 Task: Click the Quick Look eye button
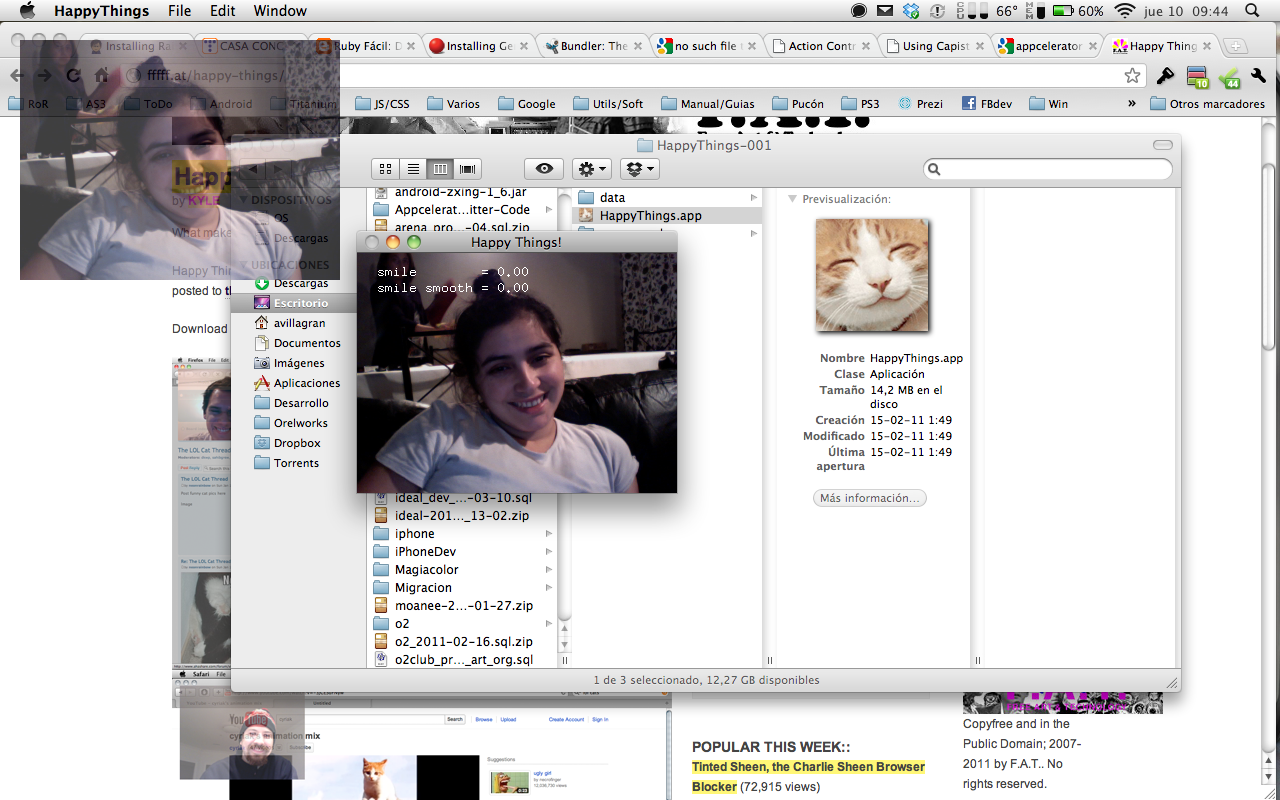click(x=544, y=169)
